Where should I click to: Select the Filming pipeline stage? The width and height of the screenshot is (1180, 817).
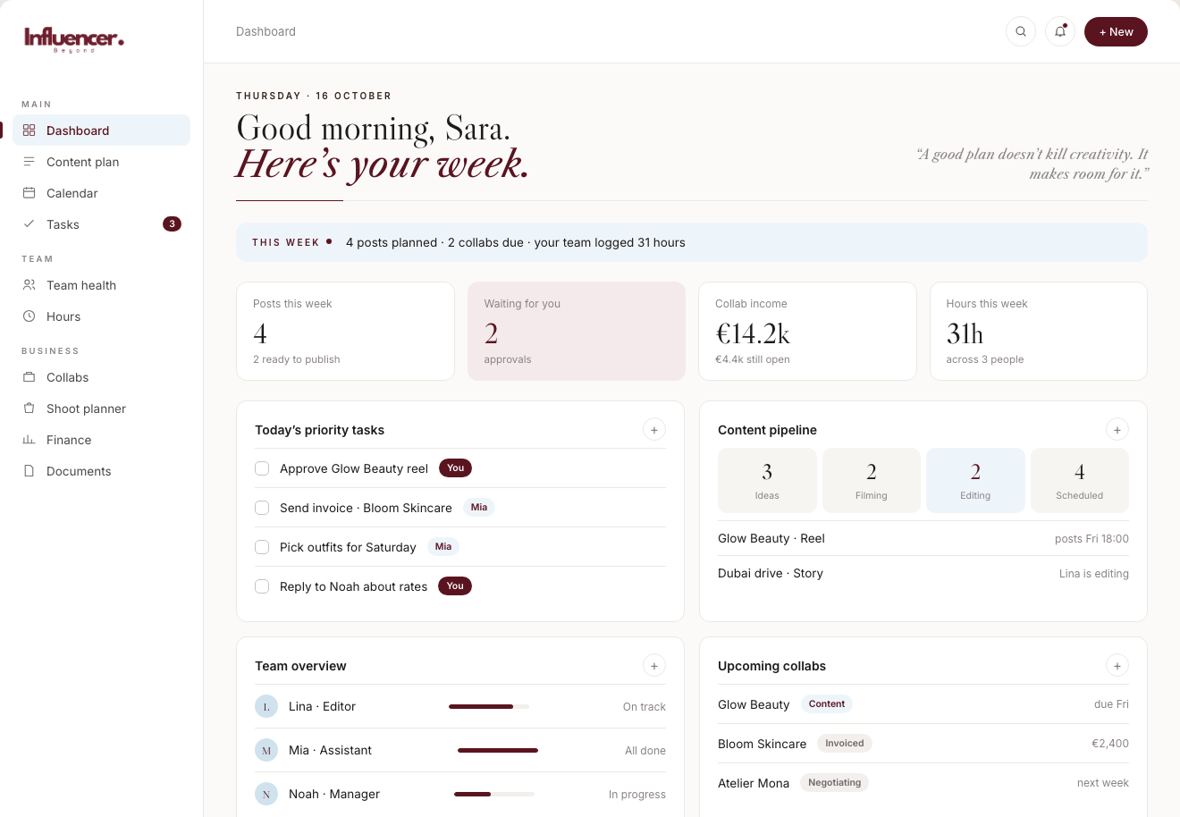(x=871, y=481)
